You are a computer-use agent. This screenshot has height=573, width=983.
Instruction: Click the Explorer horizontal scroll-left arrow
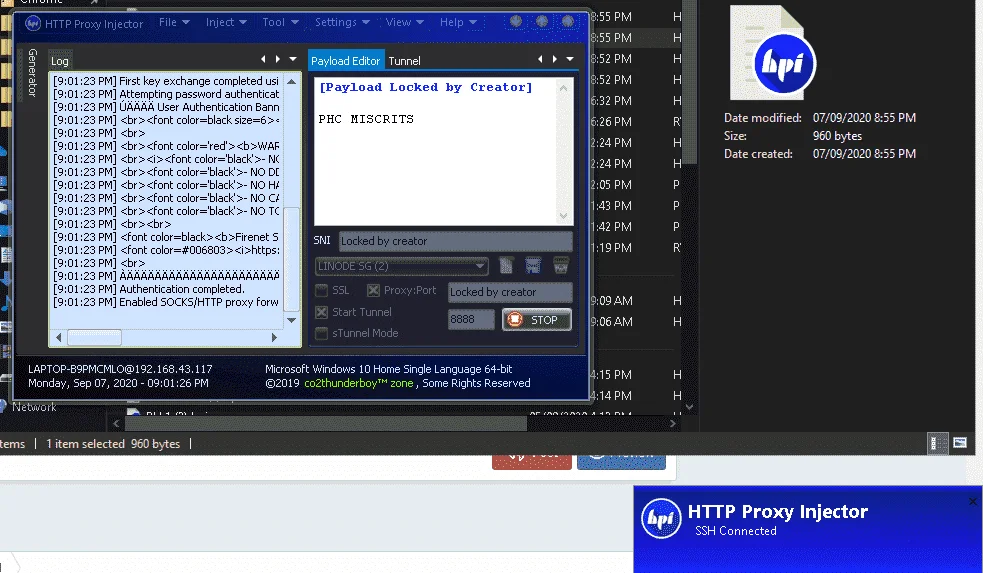(x=116, y=423)
